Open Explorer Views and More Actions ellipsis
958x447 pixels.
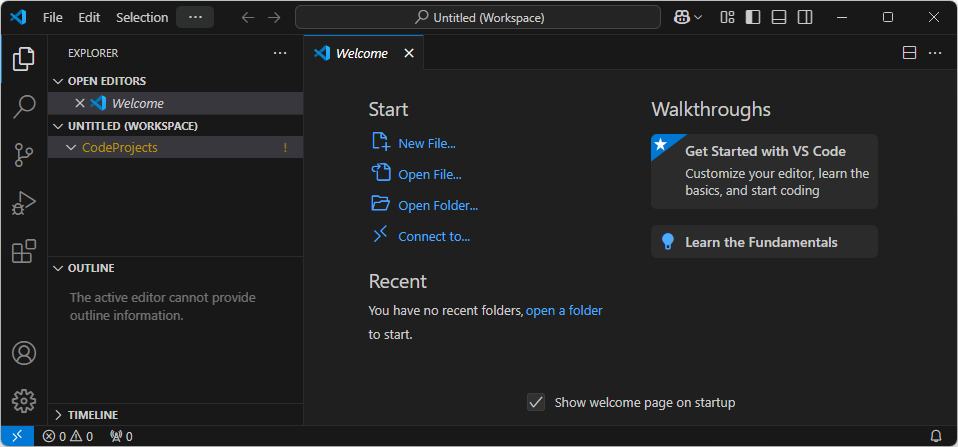tap(280, 53)
